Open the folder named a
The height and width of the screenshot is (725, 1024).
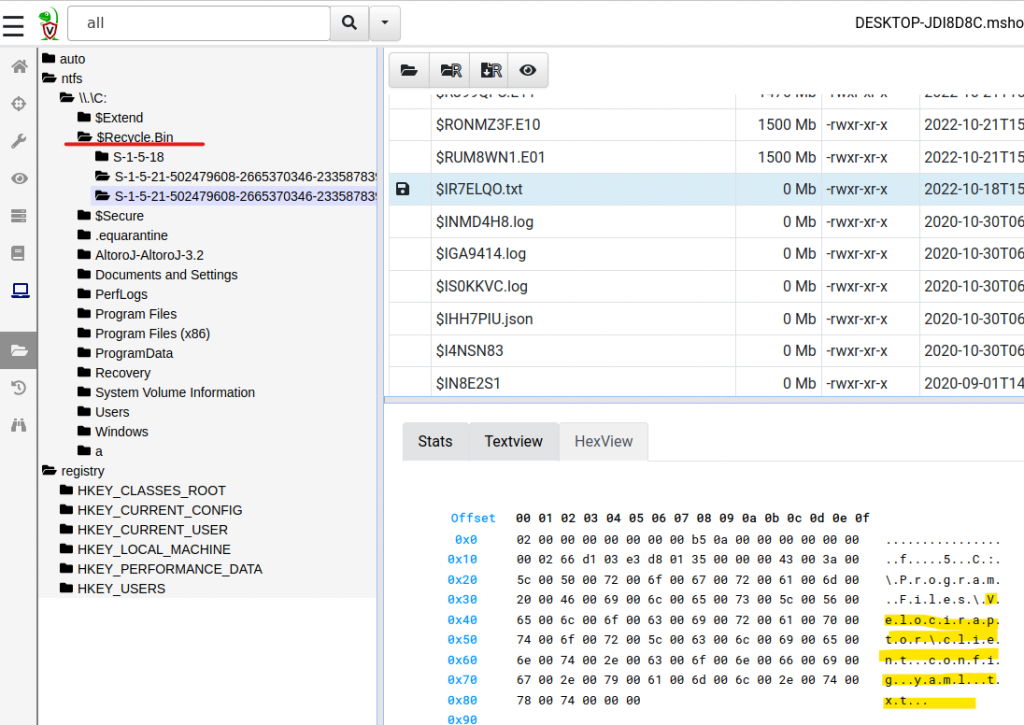point(90,451)
